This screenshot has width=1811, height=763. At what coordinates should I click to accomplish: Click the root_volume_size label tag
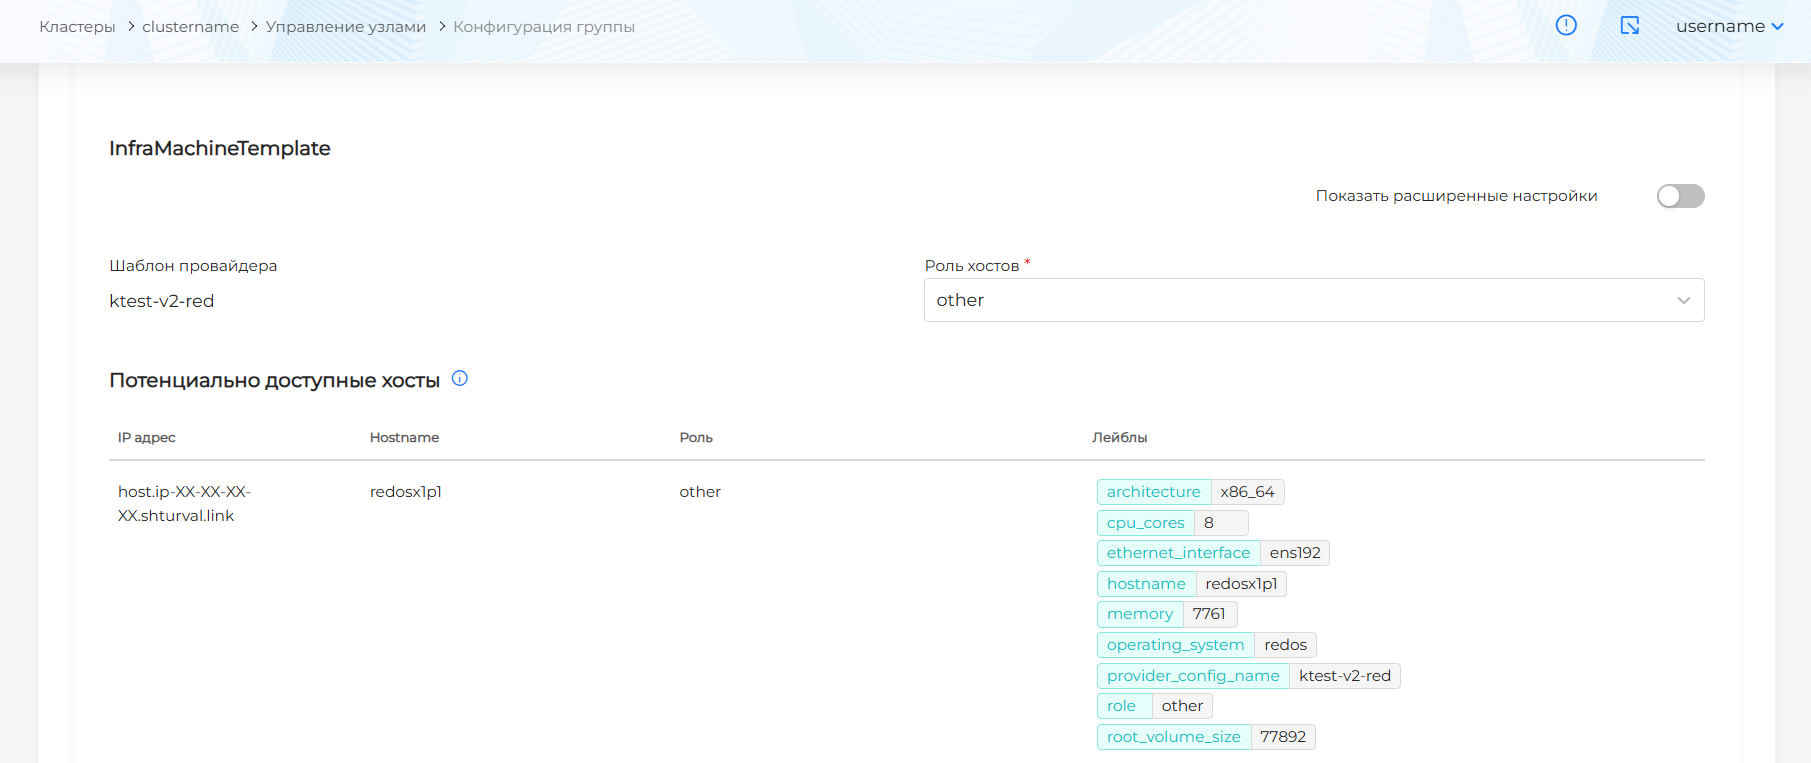point(1173,737)
